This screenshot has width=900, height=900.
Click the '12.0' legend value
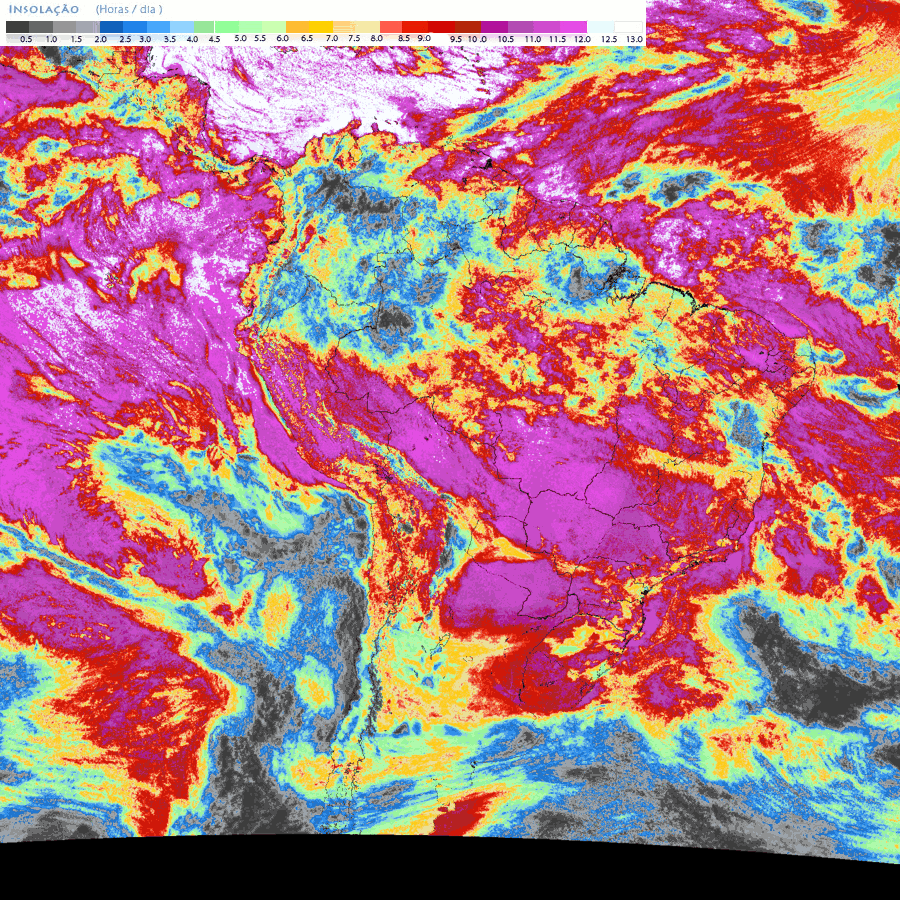583,39
